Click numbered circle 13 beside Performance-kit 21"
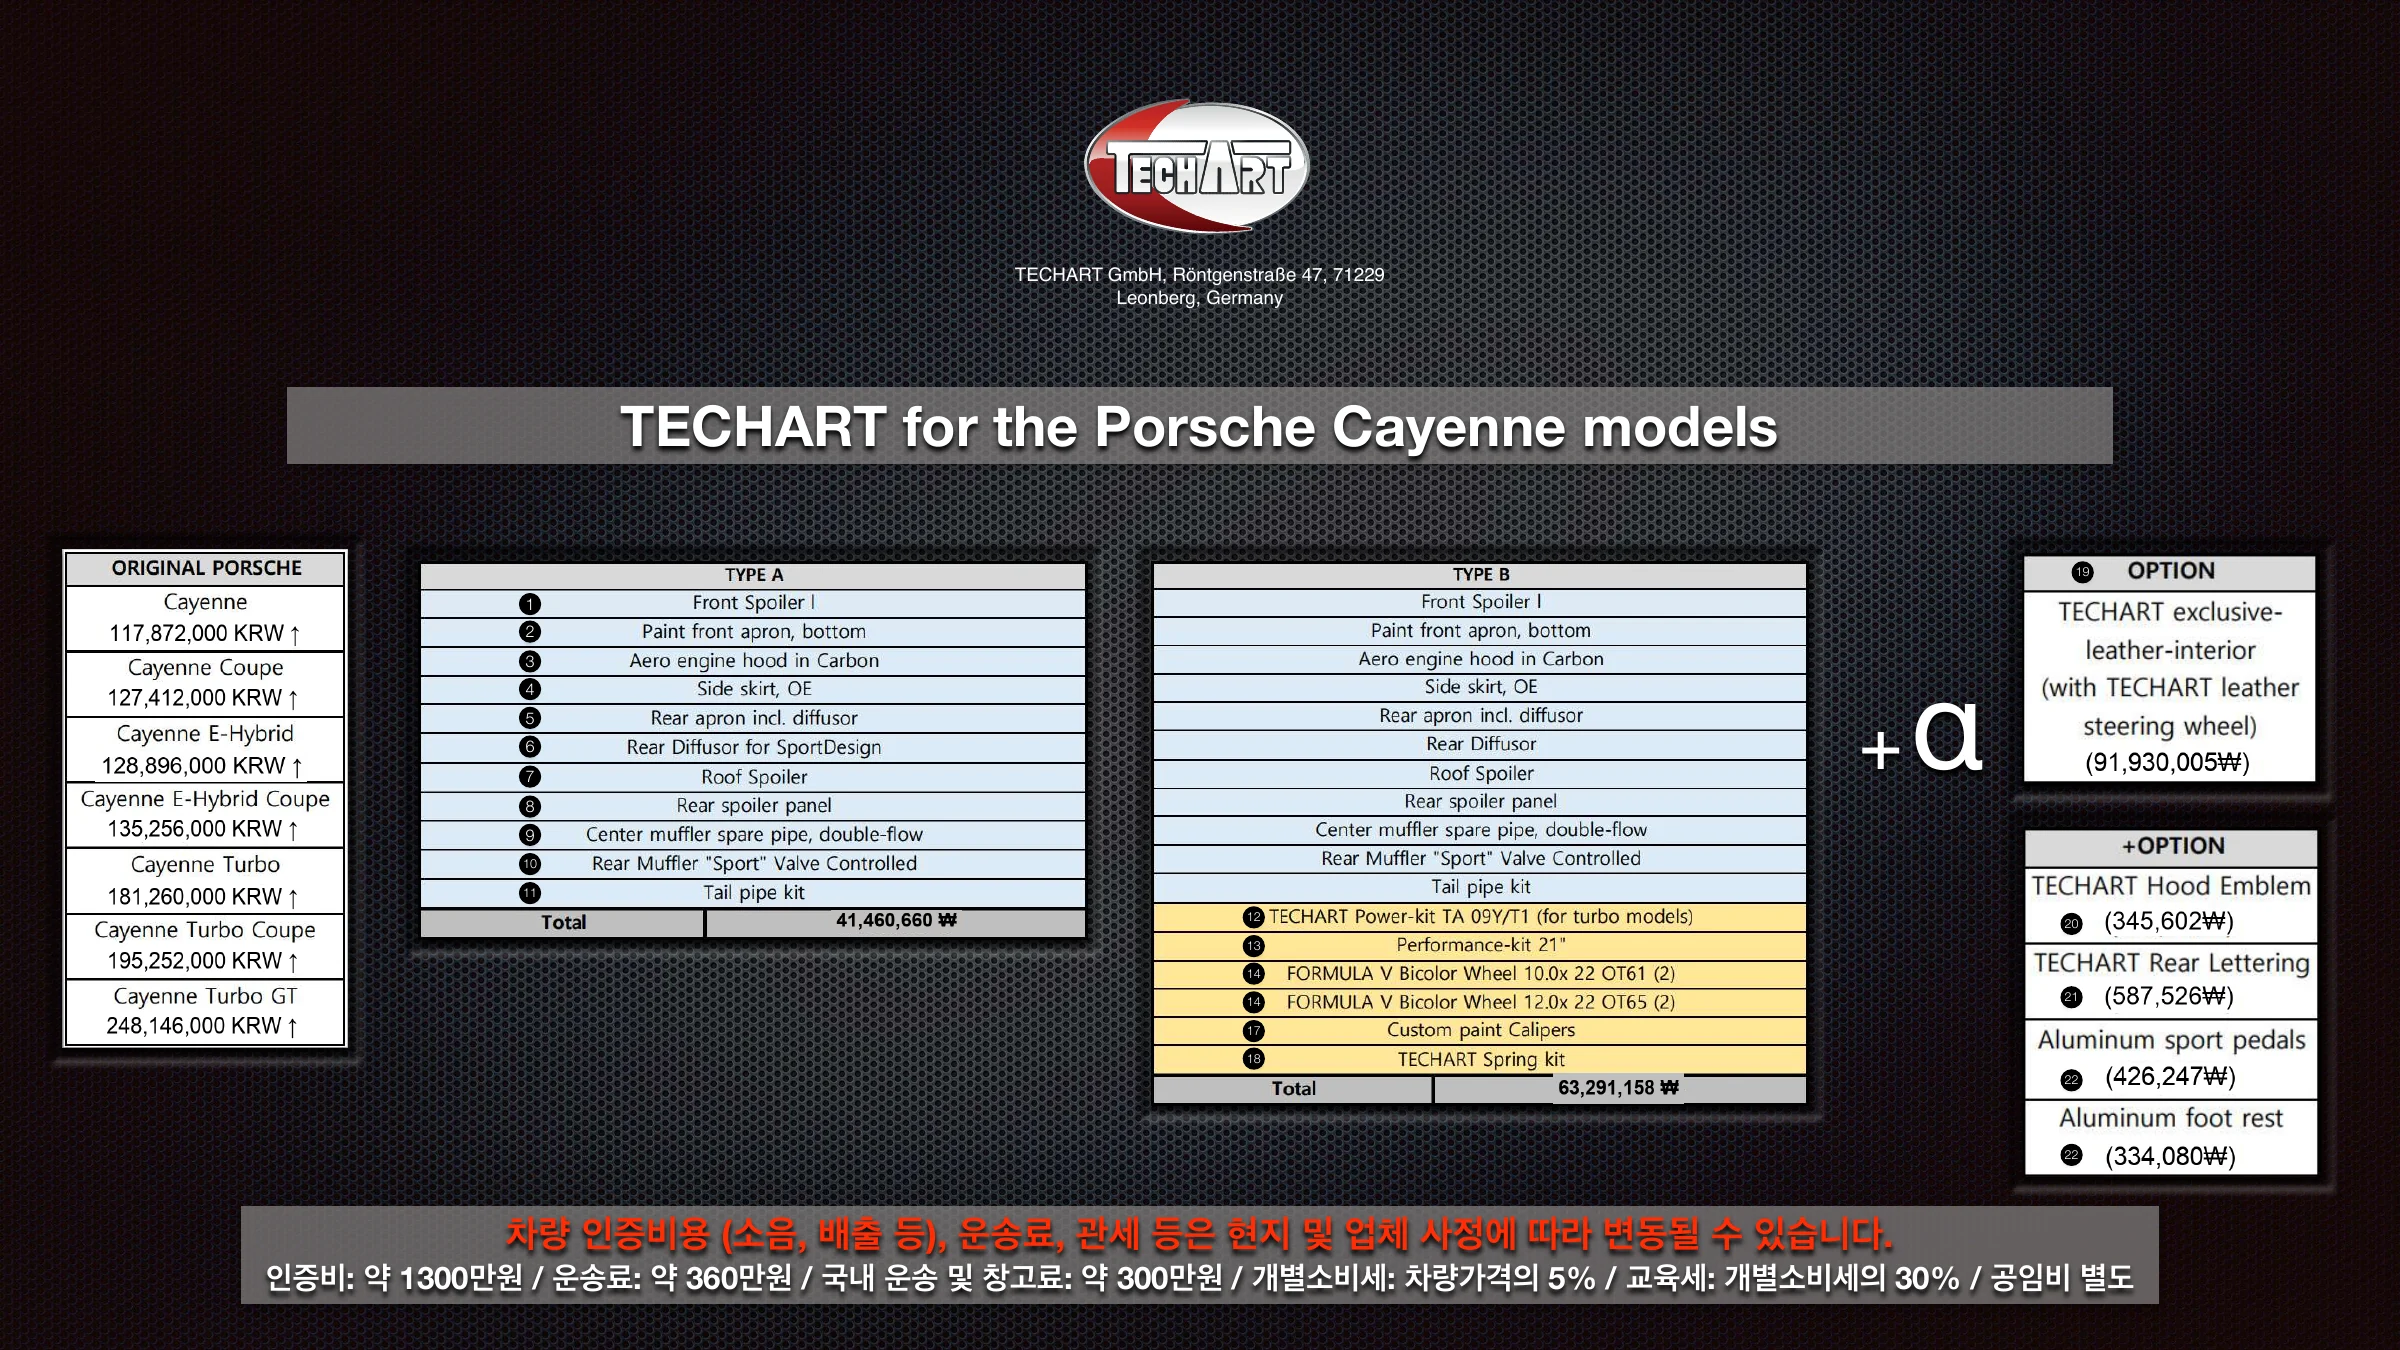The image size is (2400, 1350). point(1254,946)
